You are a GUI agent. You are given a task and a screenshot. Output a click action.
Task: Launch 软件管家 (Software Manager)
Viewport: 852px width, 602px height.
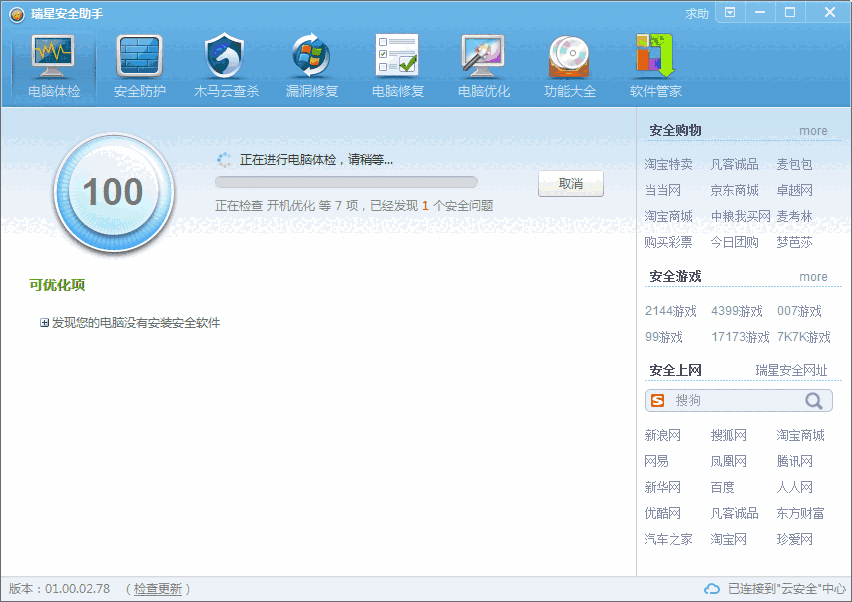coord(655,65)
